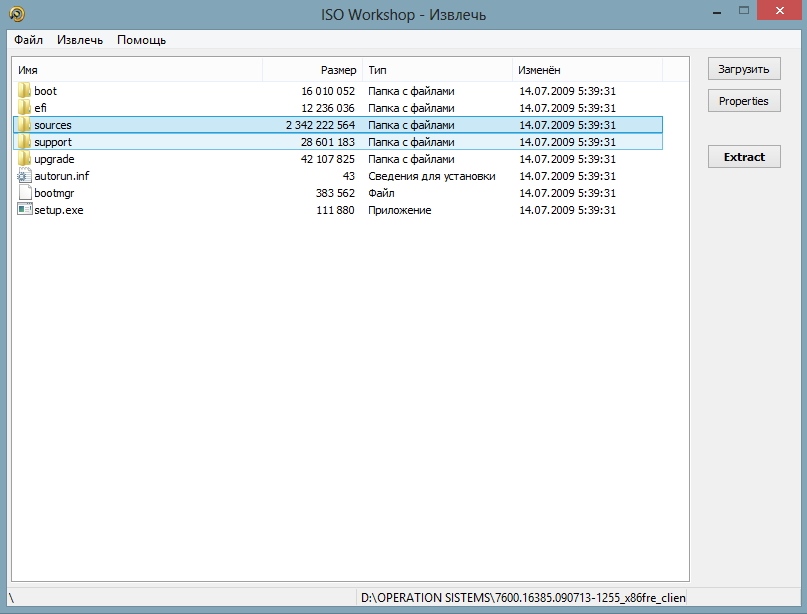Open the Помощь menu

[142, 40]
